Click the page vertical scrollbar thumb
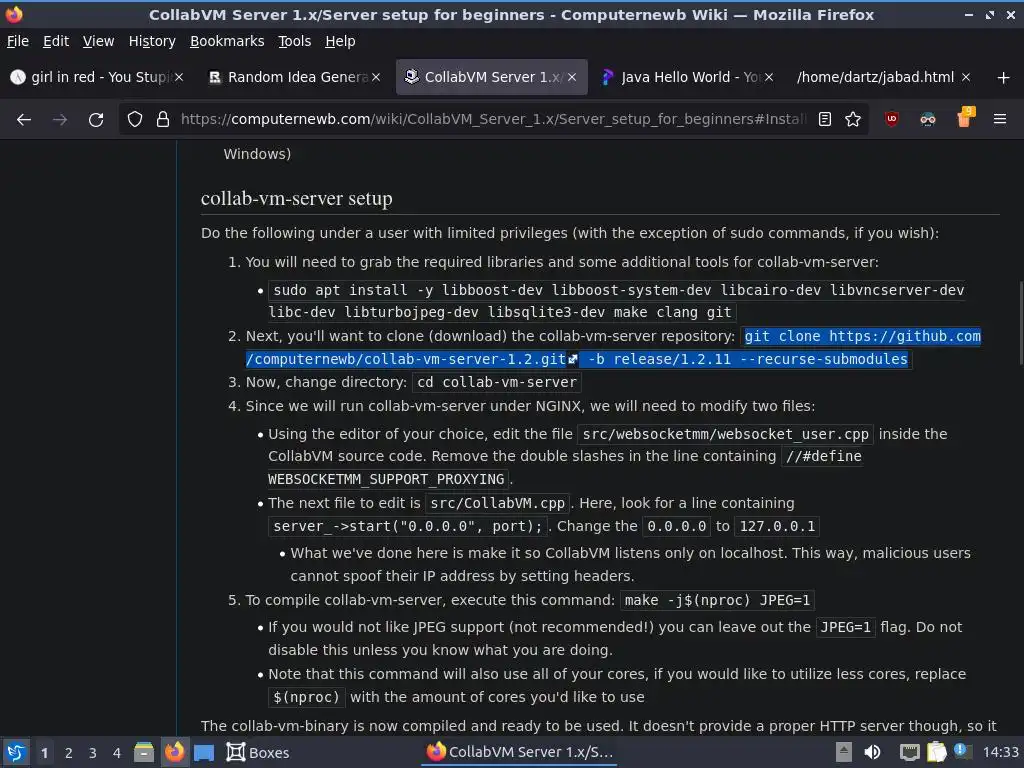The width and height of the screenshot is (1024, 768). [1020, 323]
